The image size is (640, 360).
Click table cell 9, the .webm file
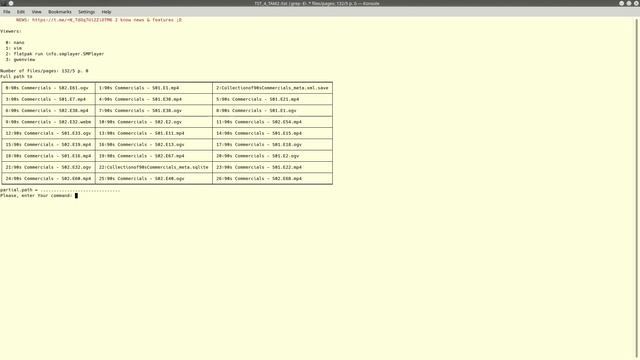coord(48,122)
